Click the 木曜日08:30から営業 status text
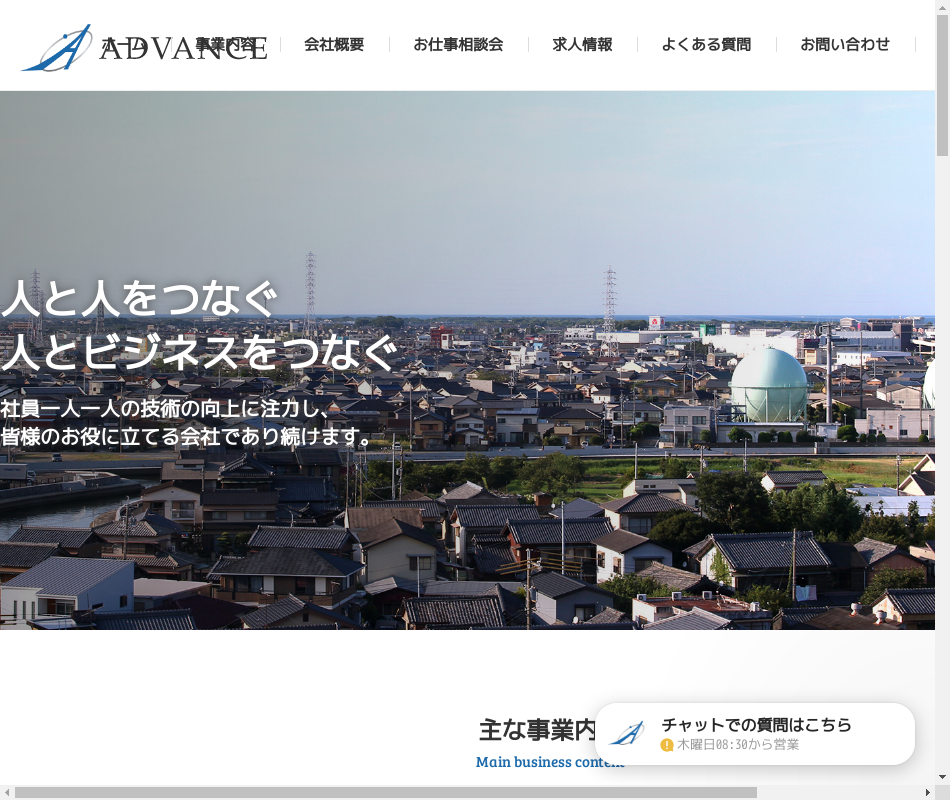 pyautogui.click(x=738, y=745)
